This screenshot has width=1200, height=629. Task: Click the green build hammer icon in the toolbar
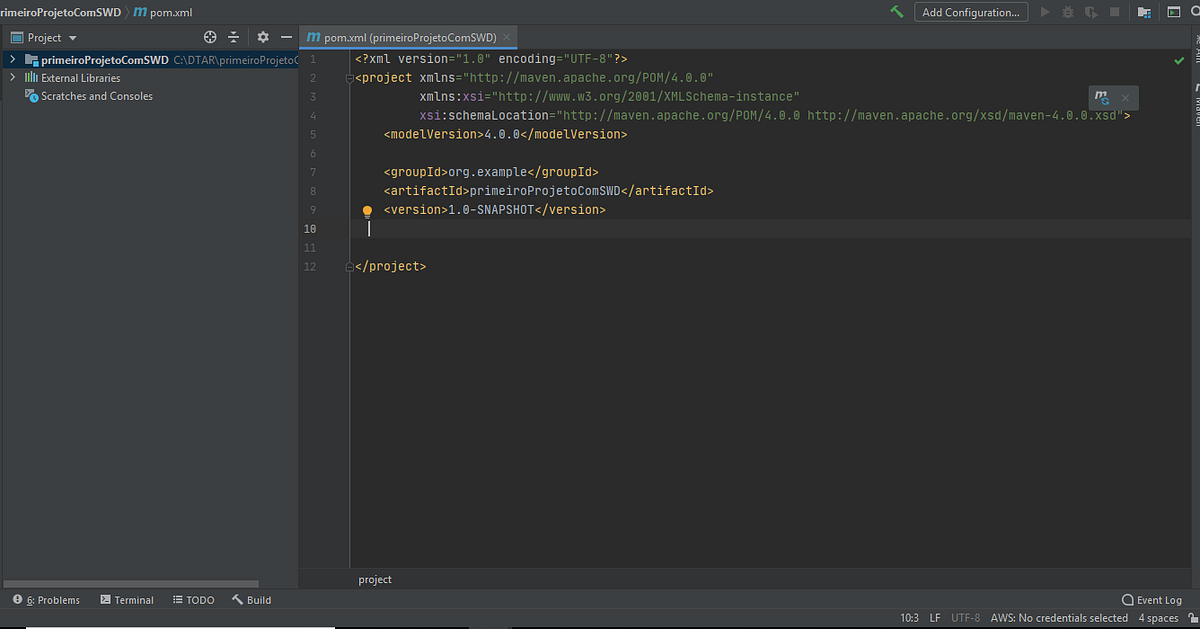click(x=896, y=12)
